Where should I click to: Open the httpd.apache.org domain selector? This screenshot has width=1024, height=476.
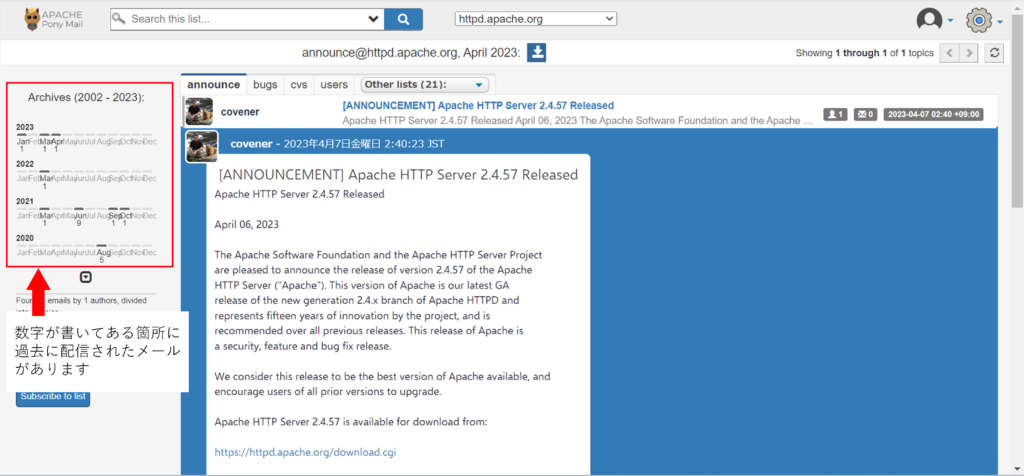pos(536,19)
